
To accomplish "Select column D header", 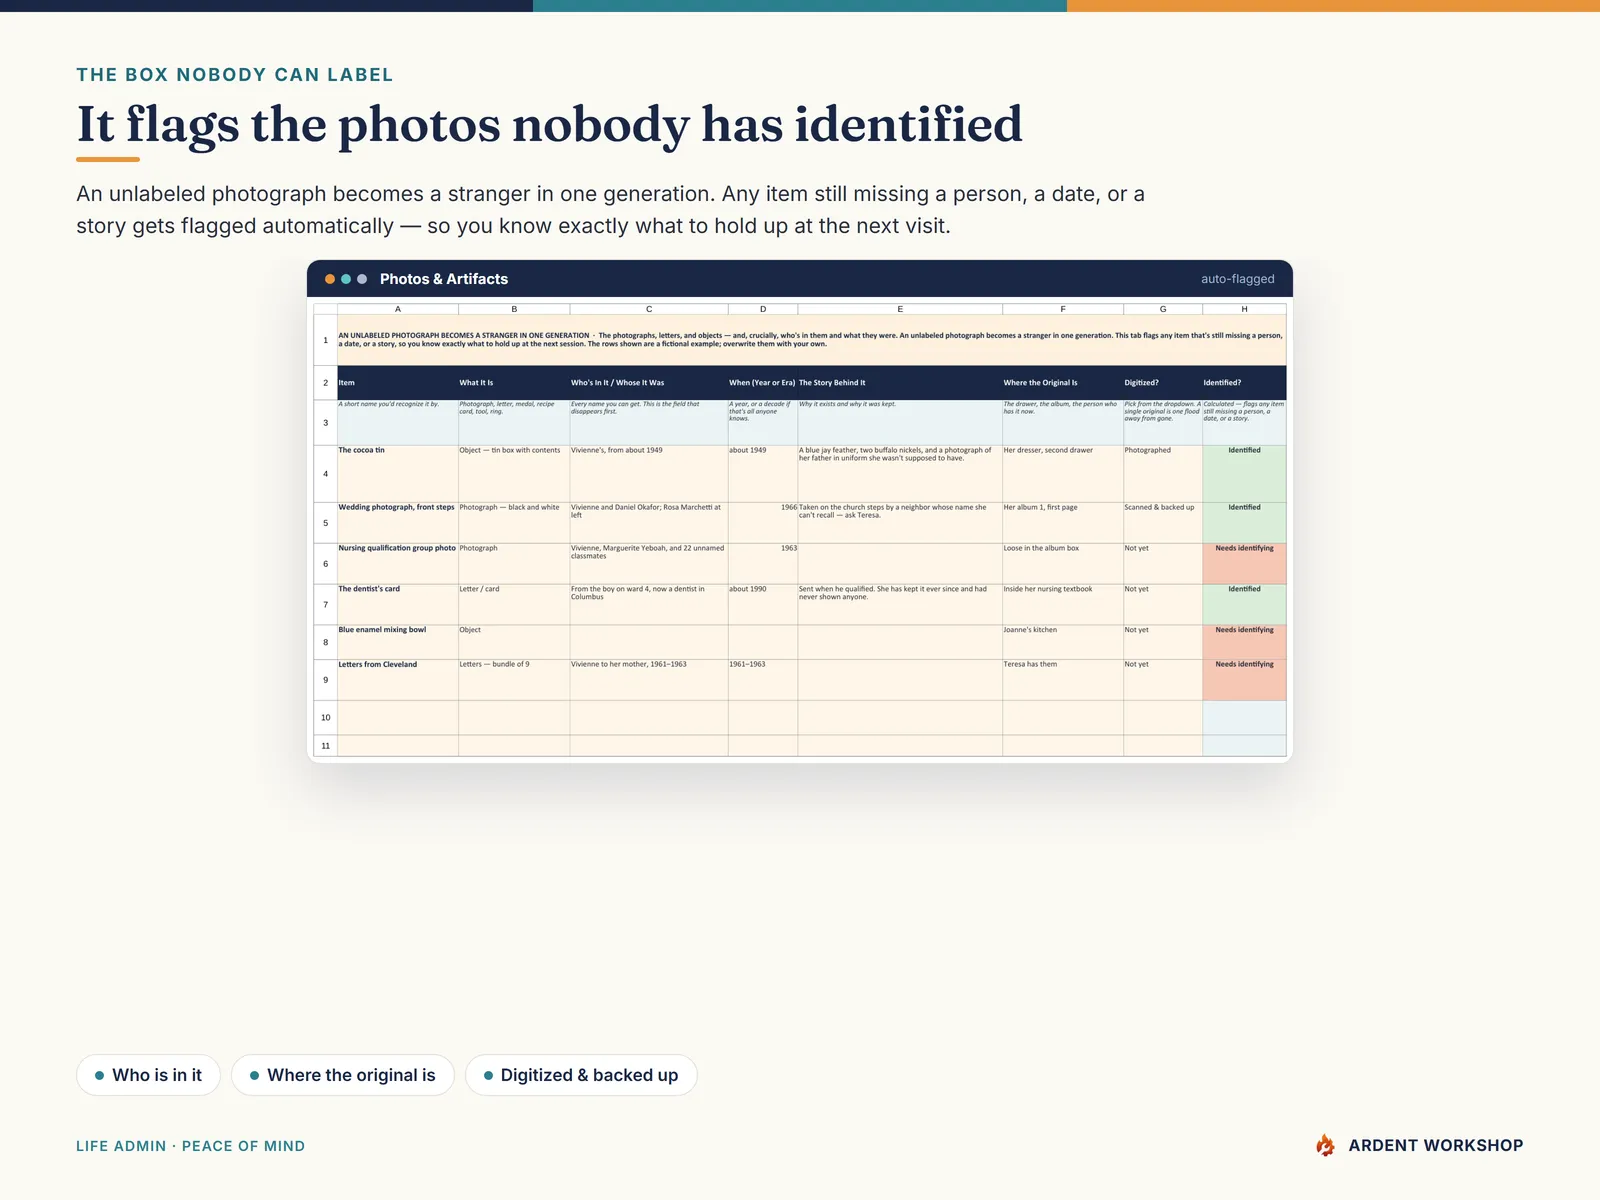I will (x=763, y=309).
